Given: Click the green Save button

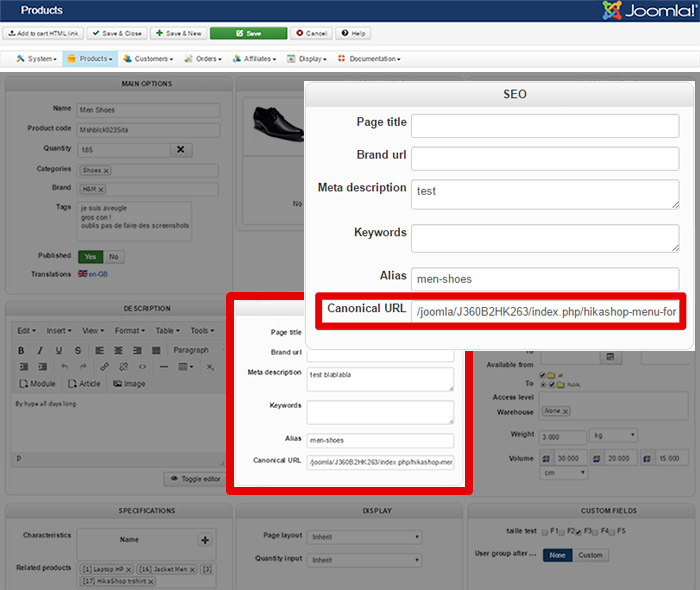Looking at the screenshot, I should [248, 33].
